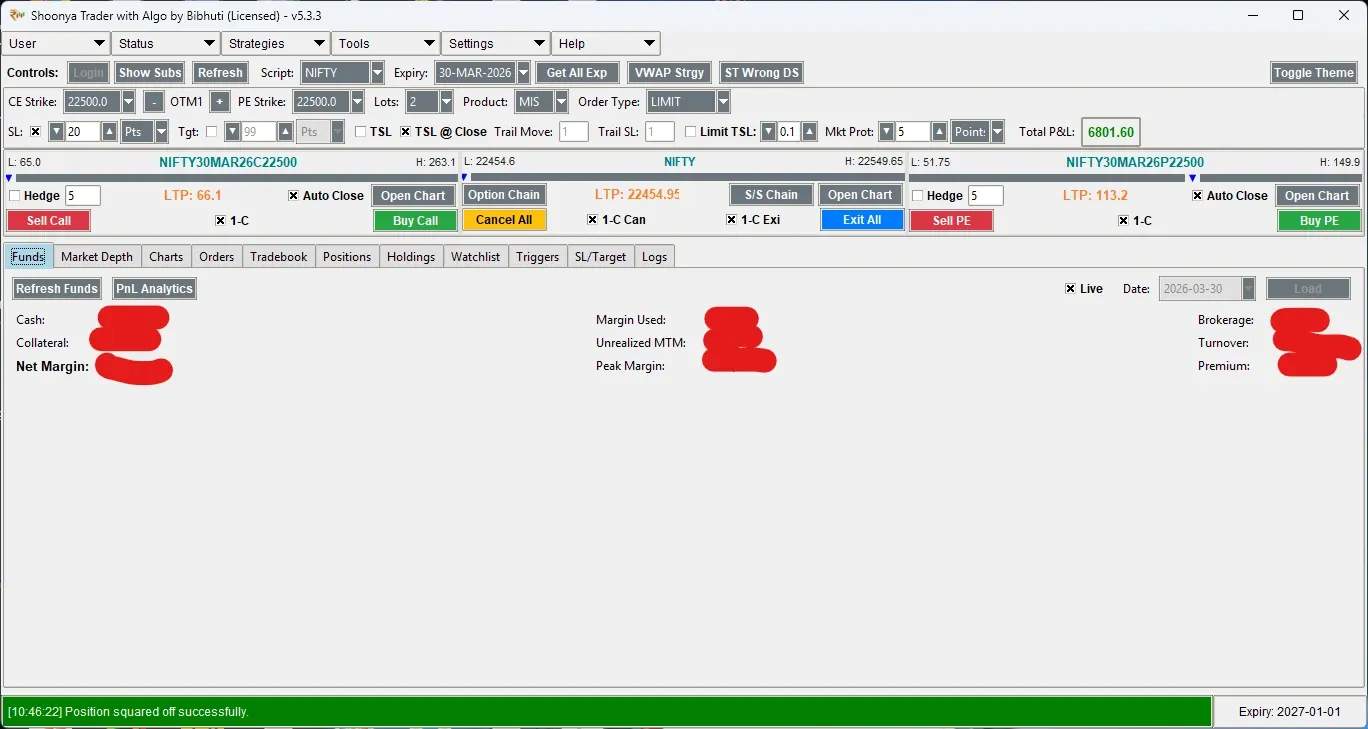Open the Holdings tab
This screenshot has height=729, width=1368.
[411, 257]
